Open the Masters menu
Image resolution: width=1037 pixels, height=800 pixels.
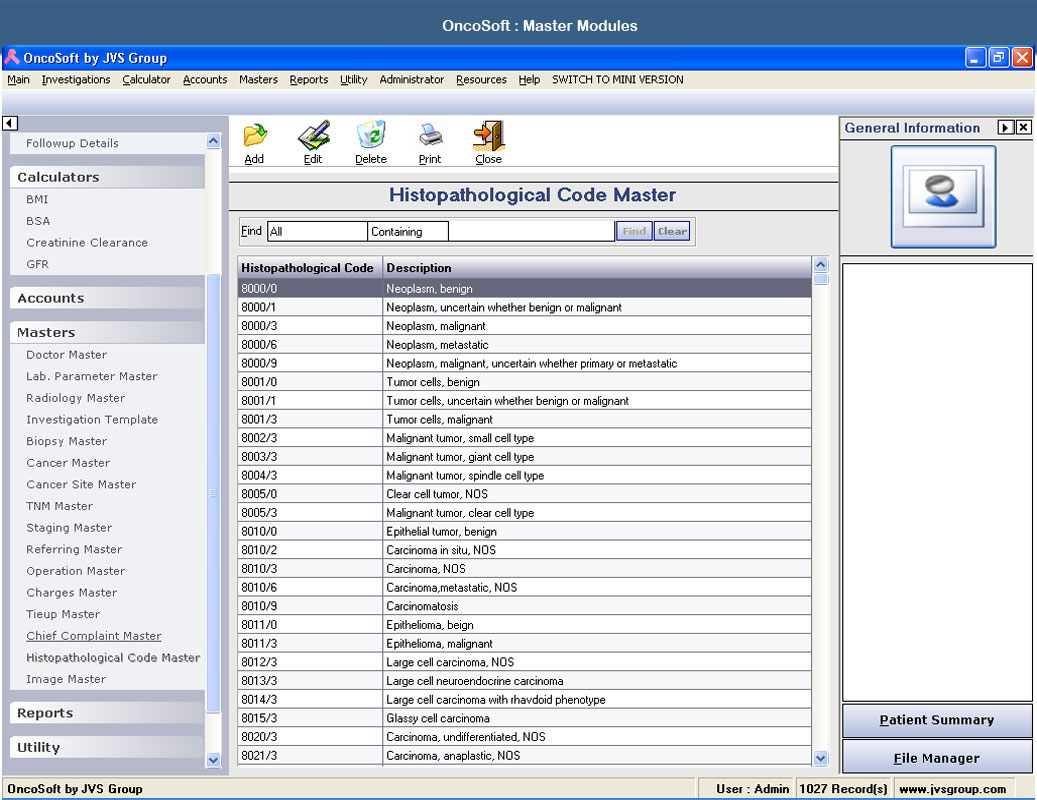pyautogui.click(x=259, y=79)
